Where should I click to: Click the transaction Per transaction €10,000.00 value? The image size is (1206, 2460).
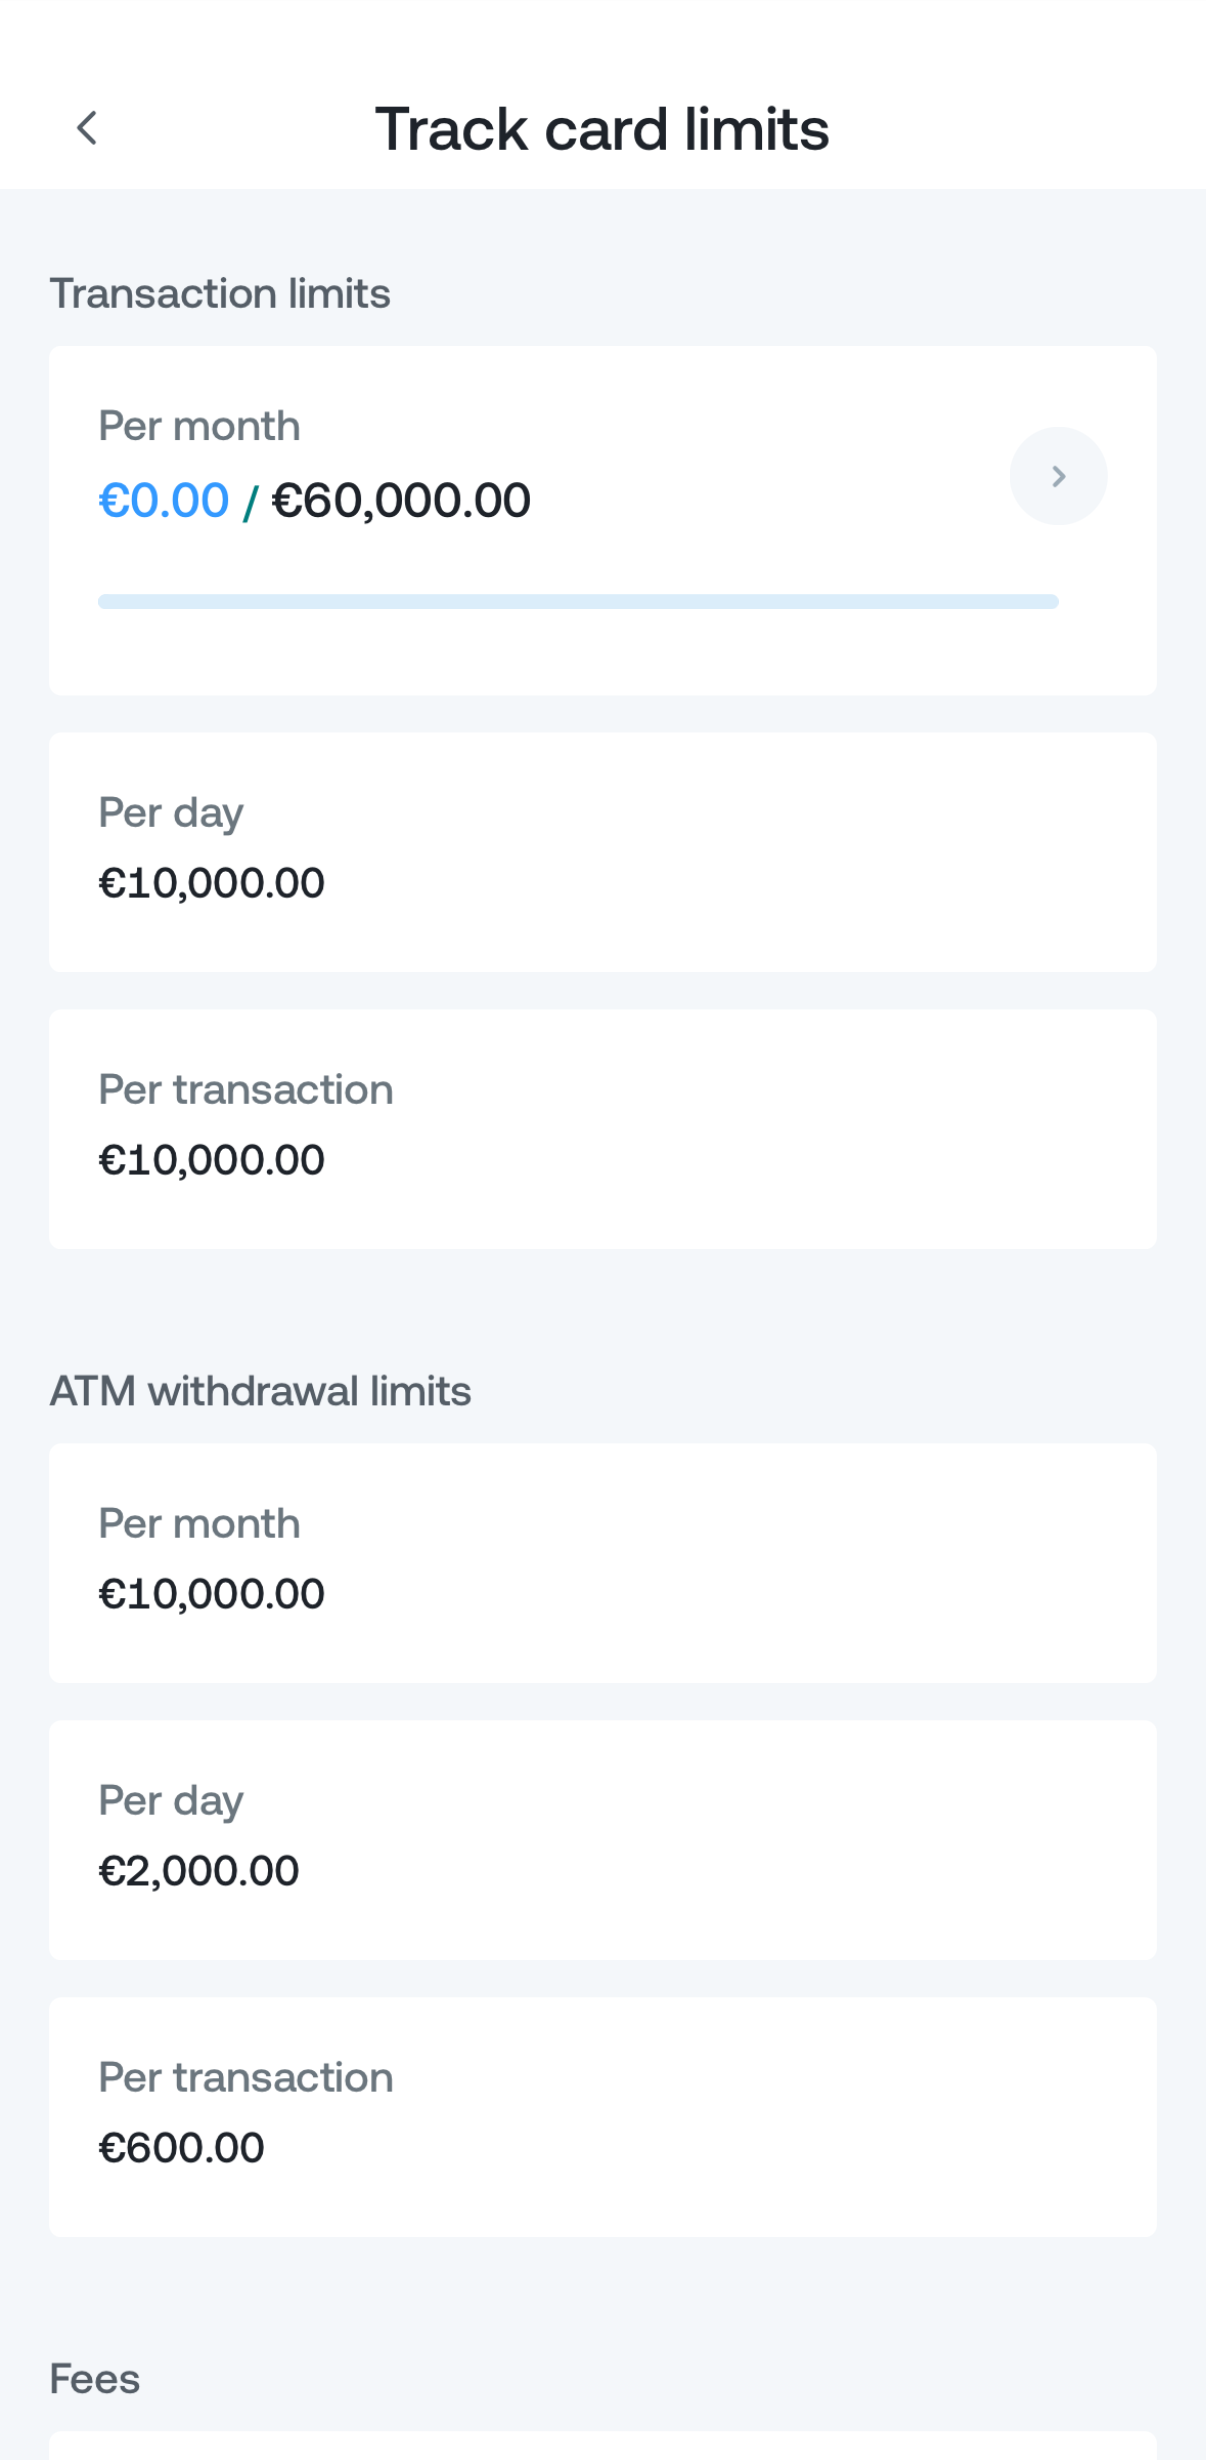tap(212, 1160)
